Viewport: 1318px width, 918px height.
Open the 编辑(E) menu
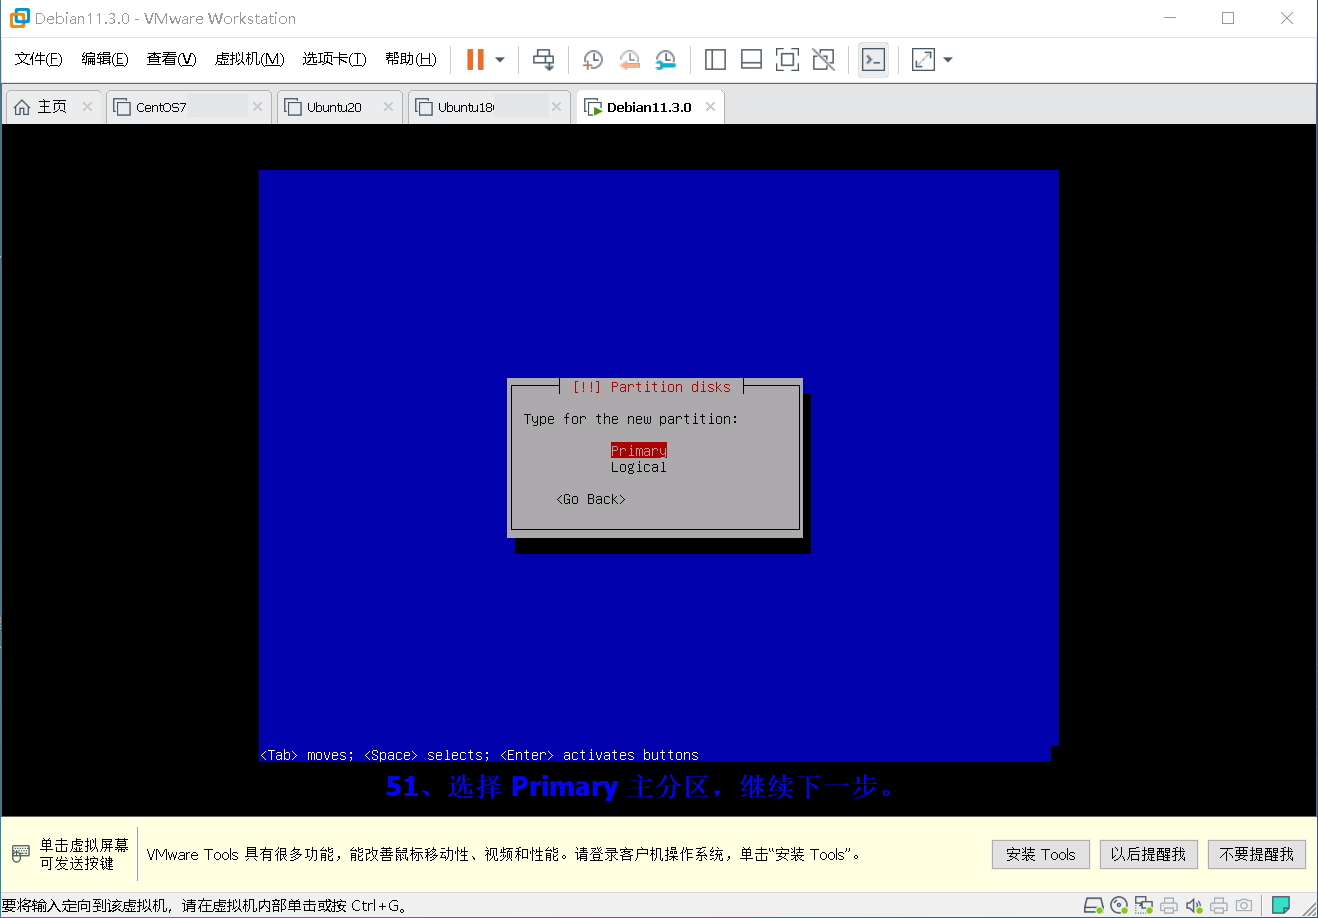(x=105, y=59)
